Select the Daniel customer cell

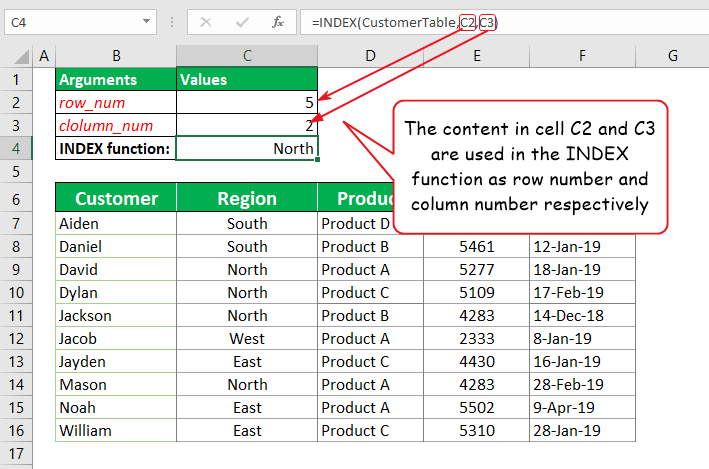(x=116, y=246)
